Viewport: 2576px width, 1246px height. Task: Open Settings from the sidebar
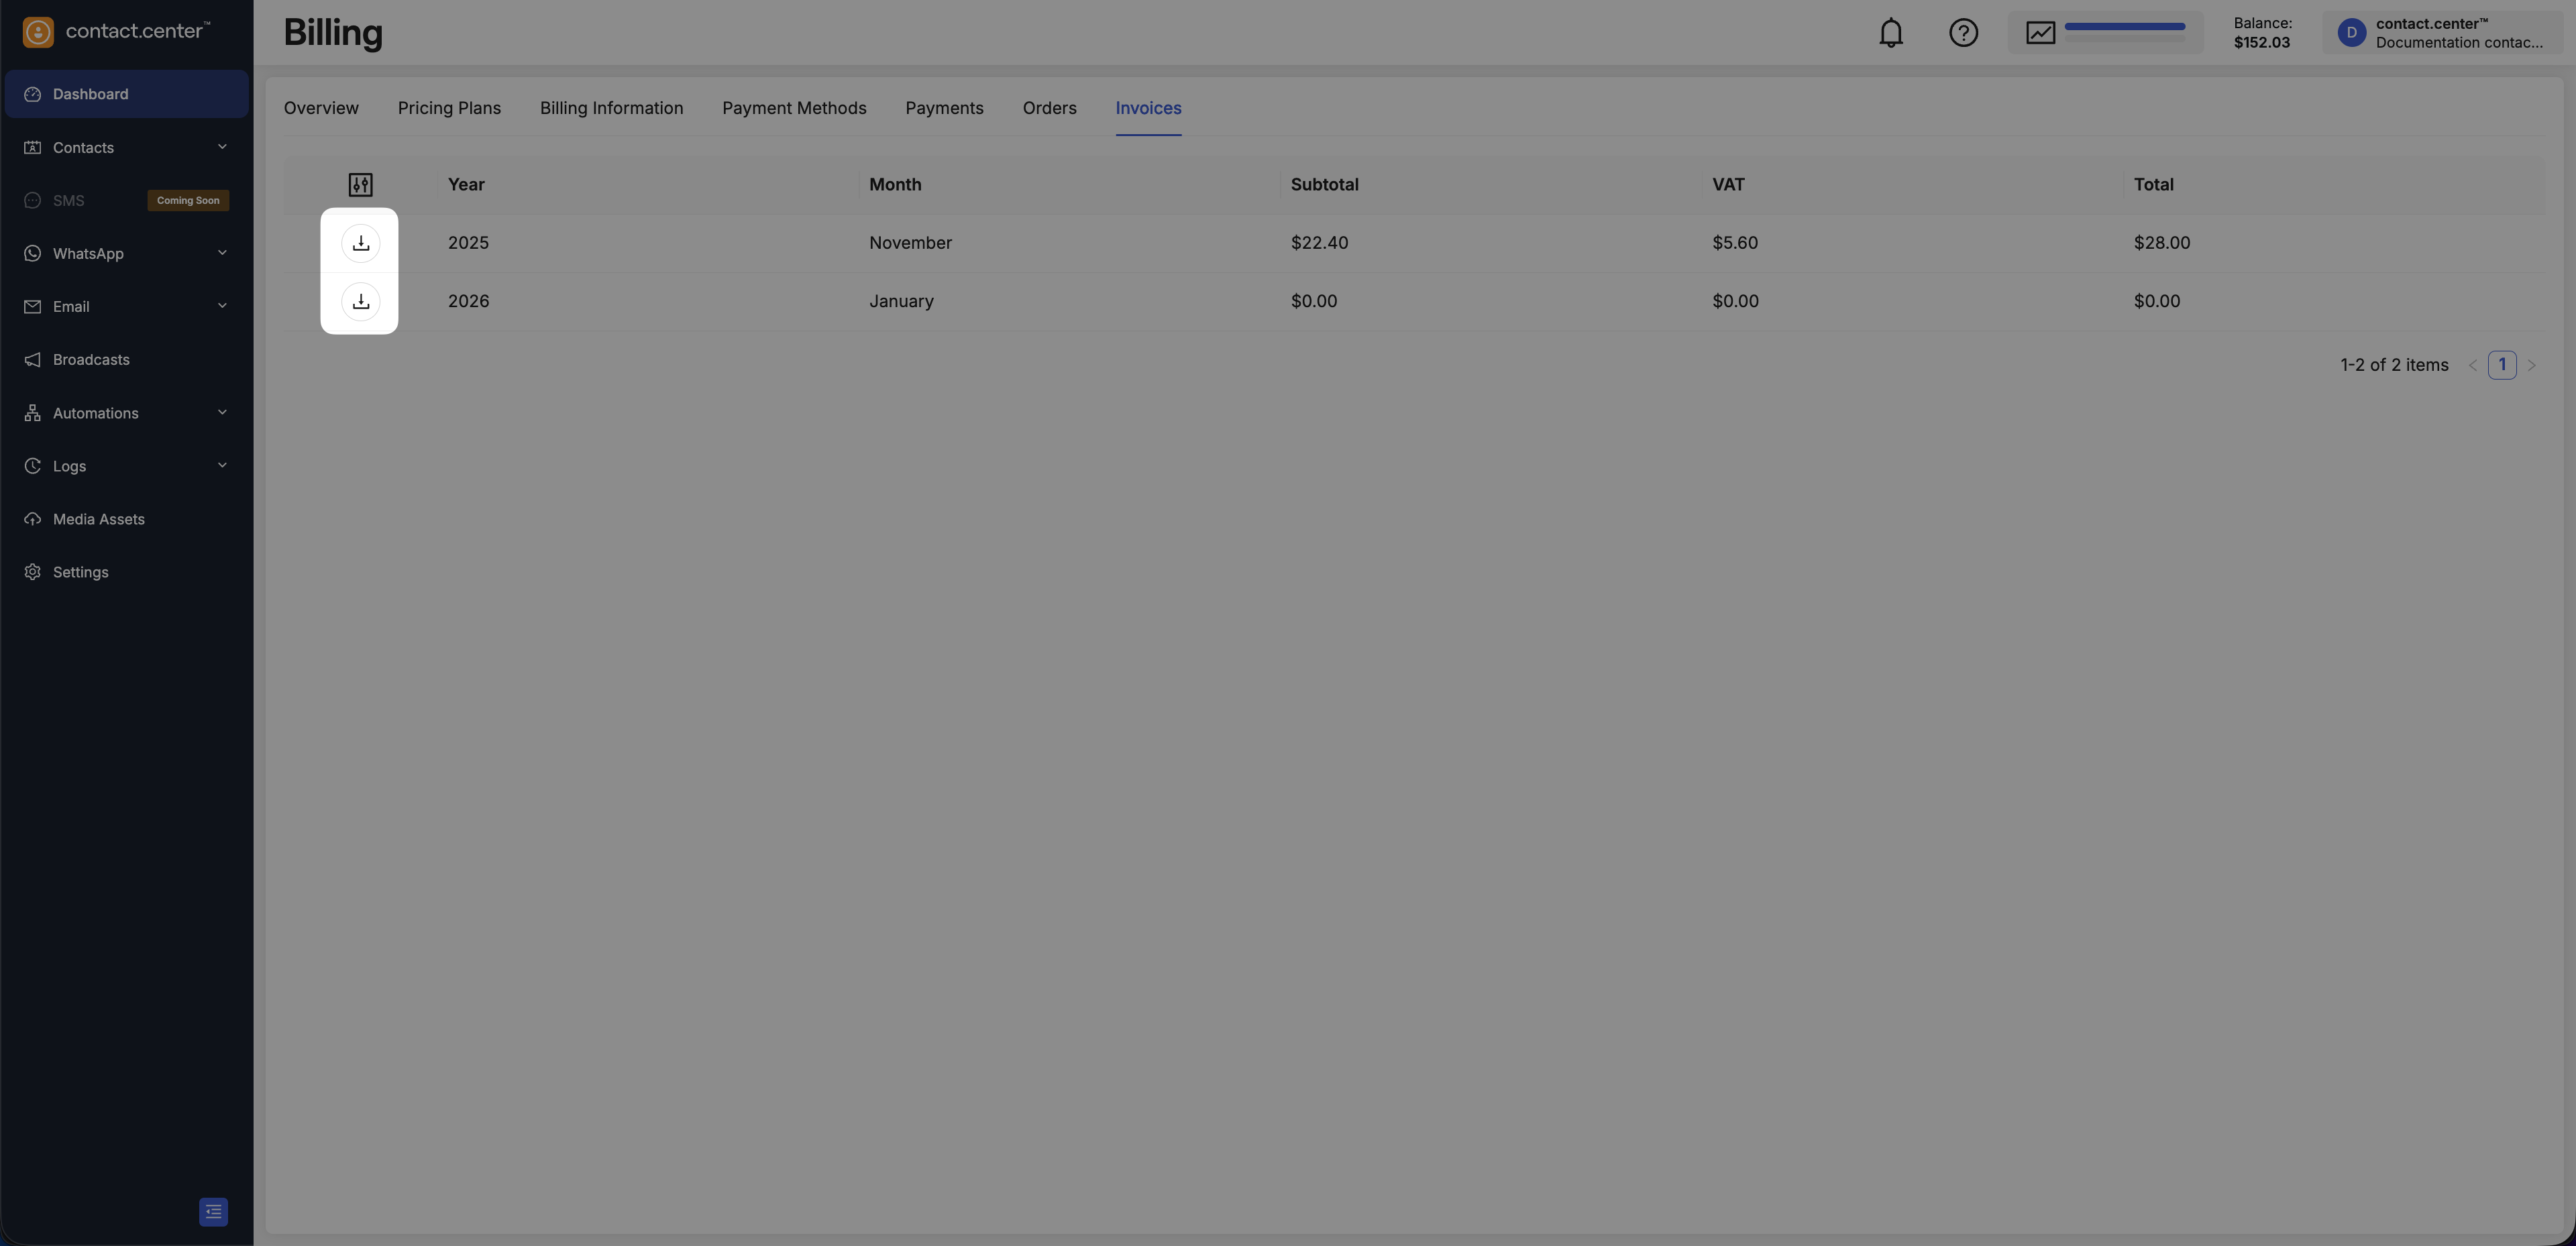click(x=80, y=572)
